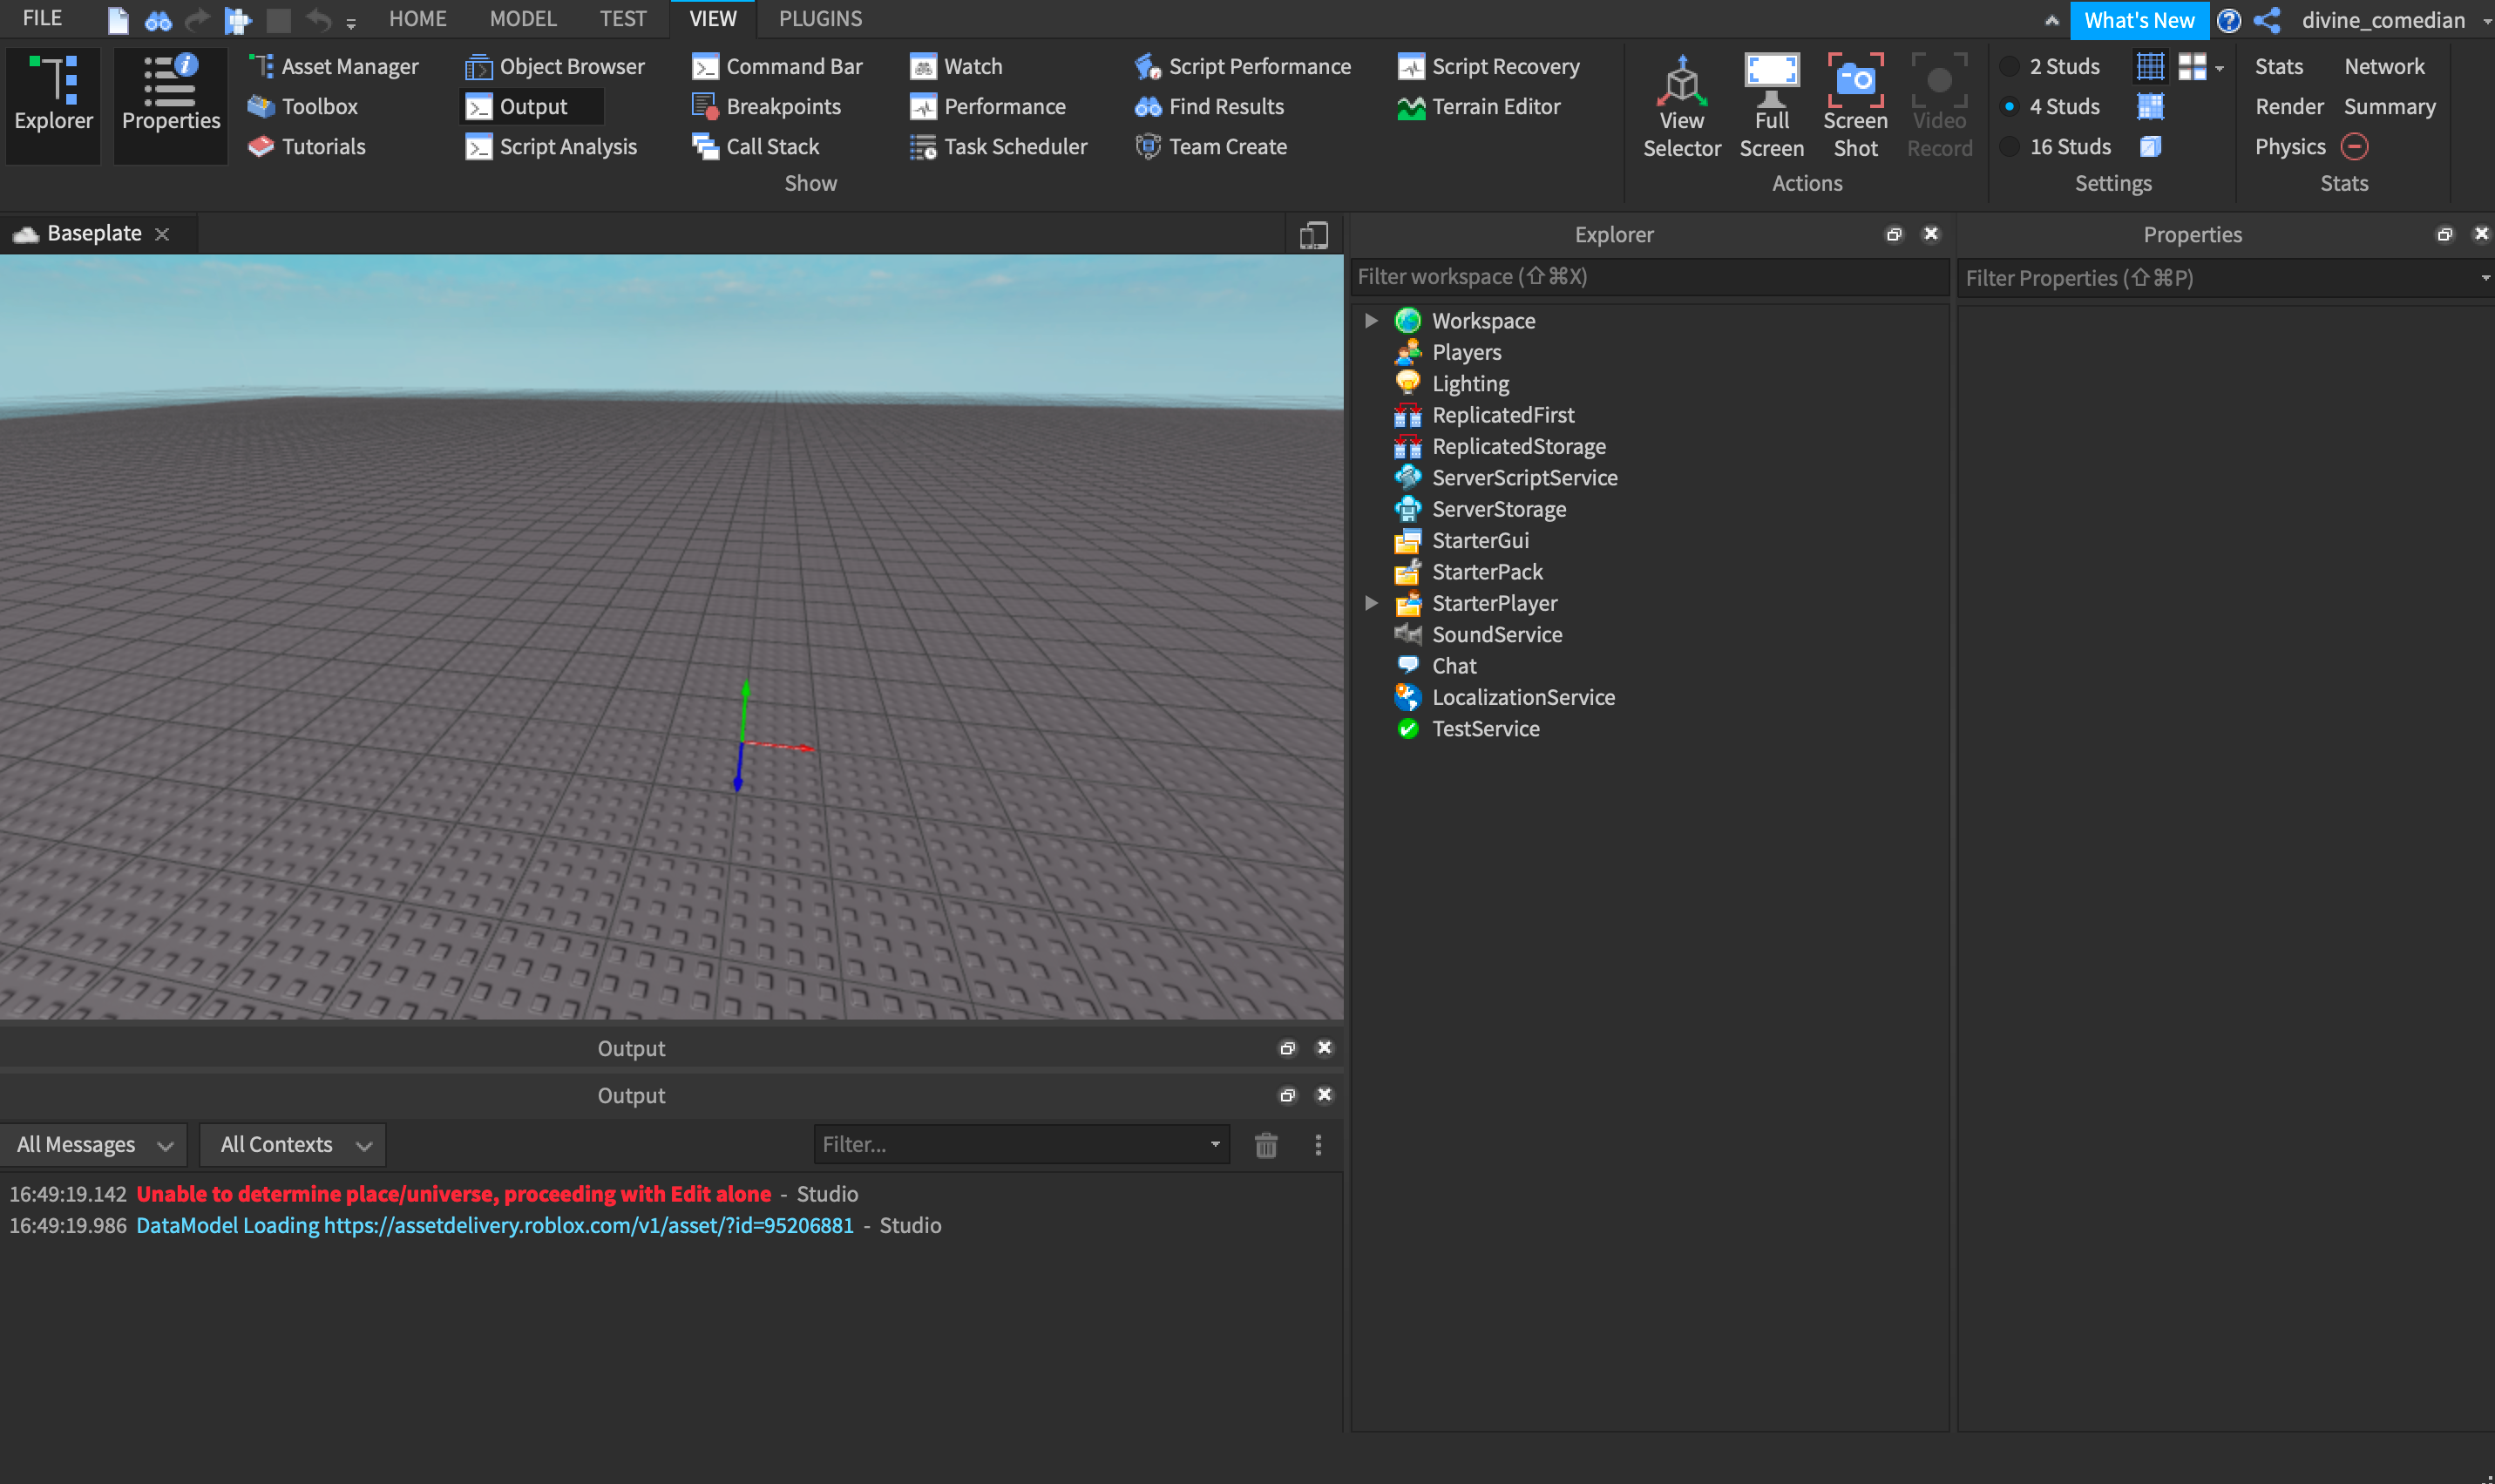Expand the StarterPlayer tree node
Viewport: 2495px width, 1484px height.
(1371, 602)
